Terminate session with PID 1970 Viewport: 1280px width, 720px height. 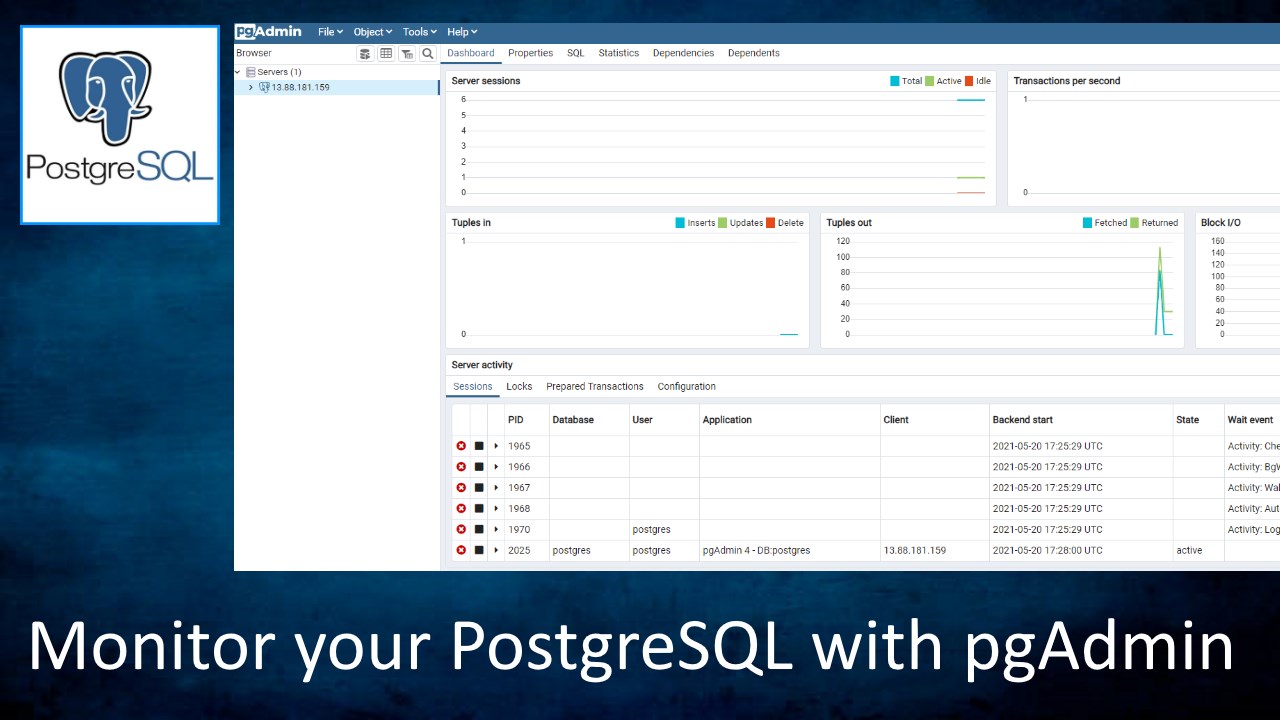click(461, 530)
